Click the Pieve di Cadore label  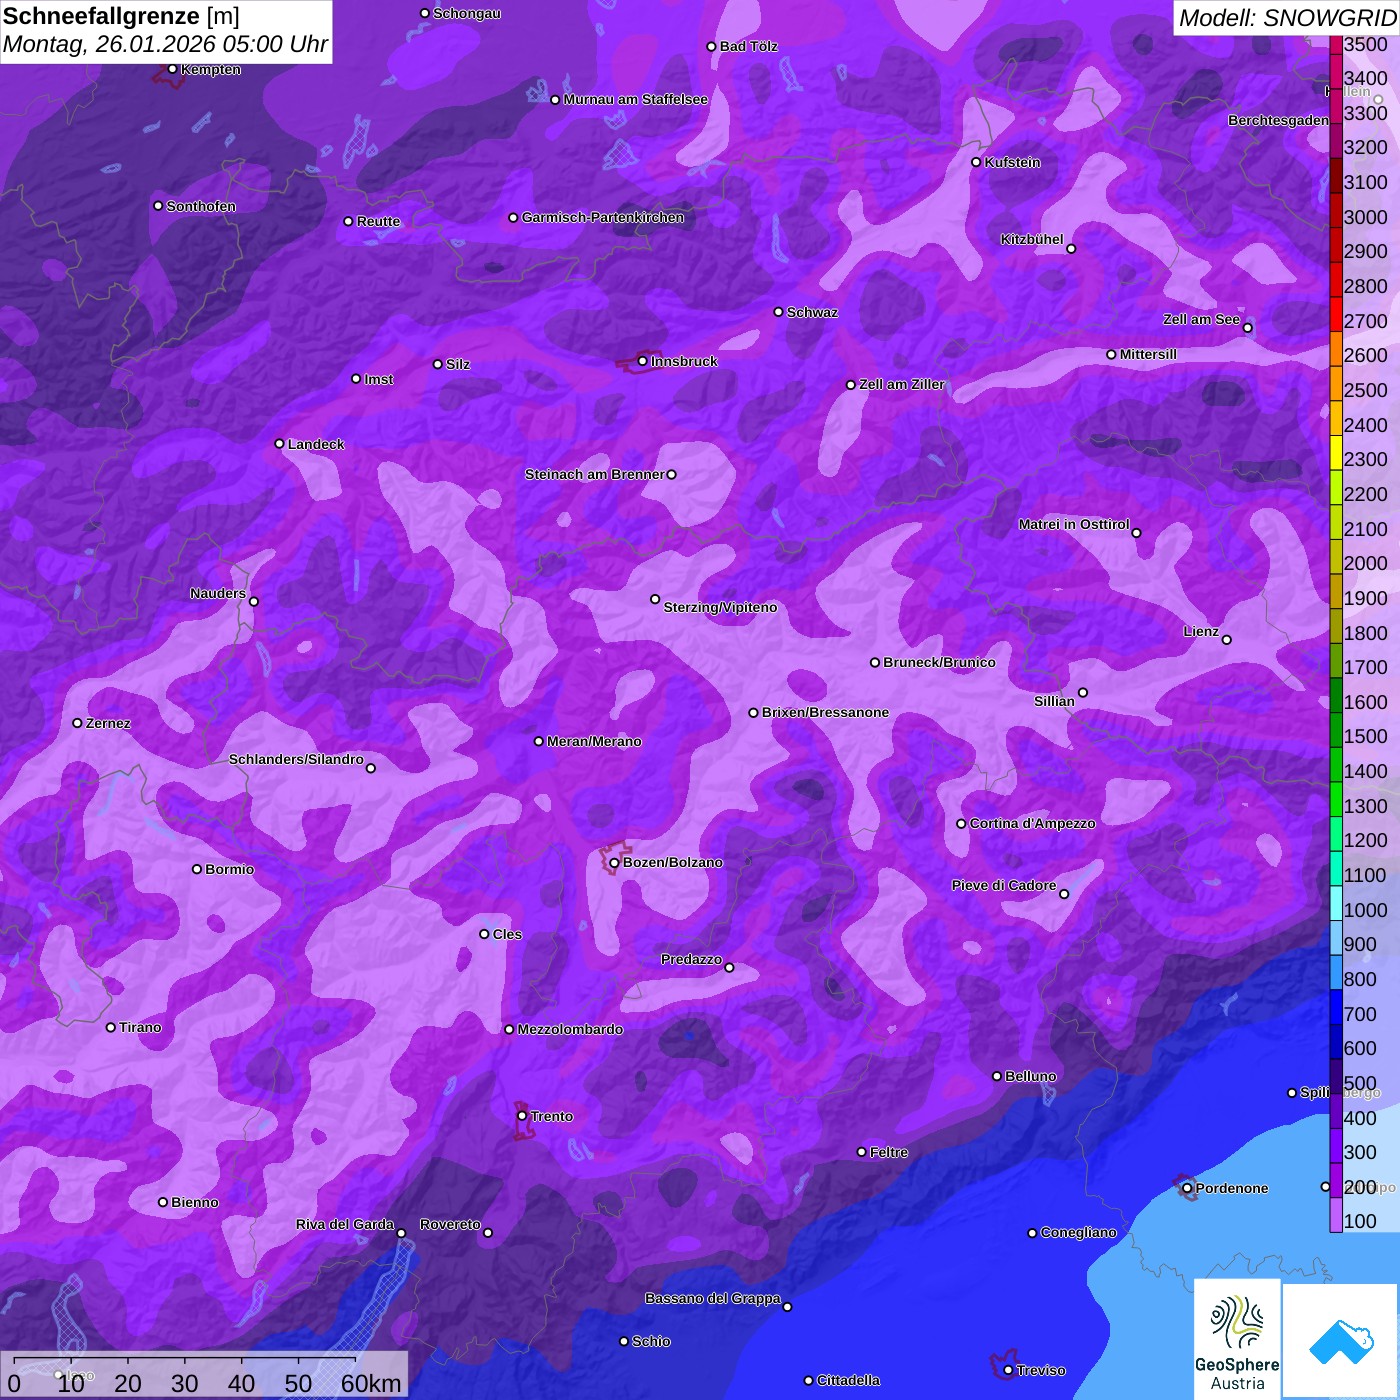pyautogui.click(x=1004, y=885)
